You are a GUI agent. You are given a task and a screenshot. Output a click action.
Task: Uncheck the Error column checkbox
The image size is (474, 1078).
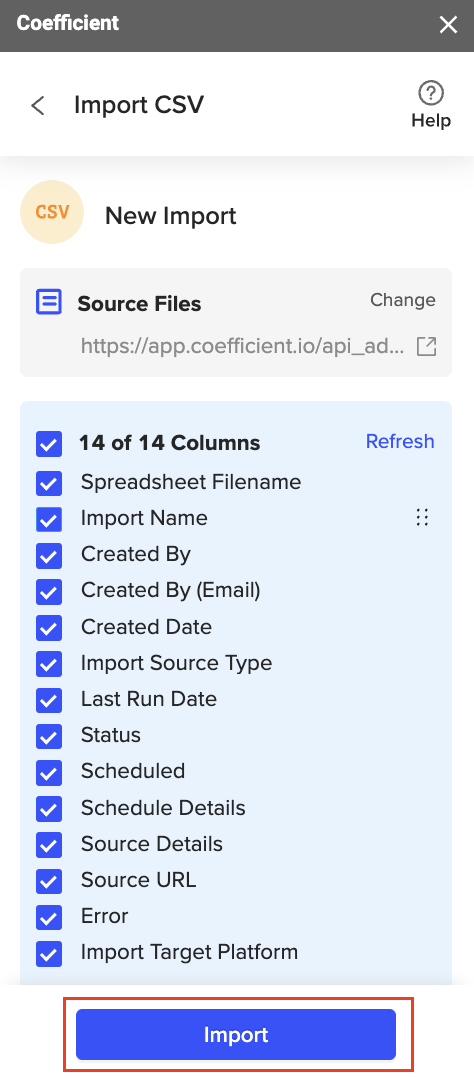49,917
